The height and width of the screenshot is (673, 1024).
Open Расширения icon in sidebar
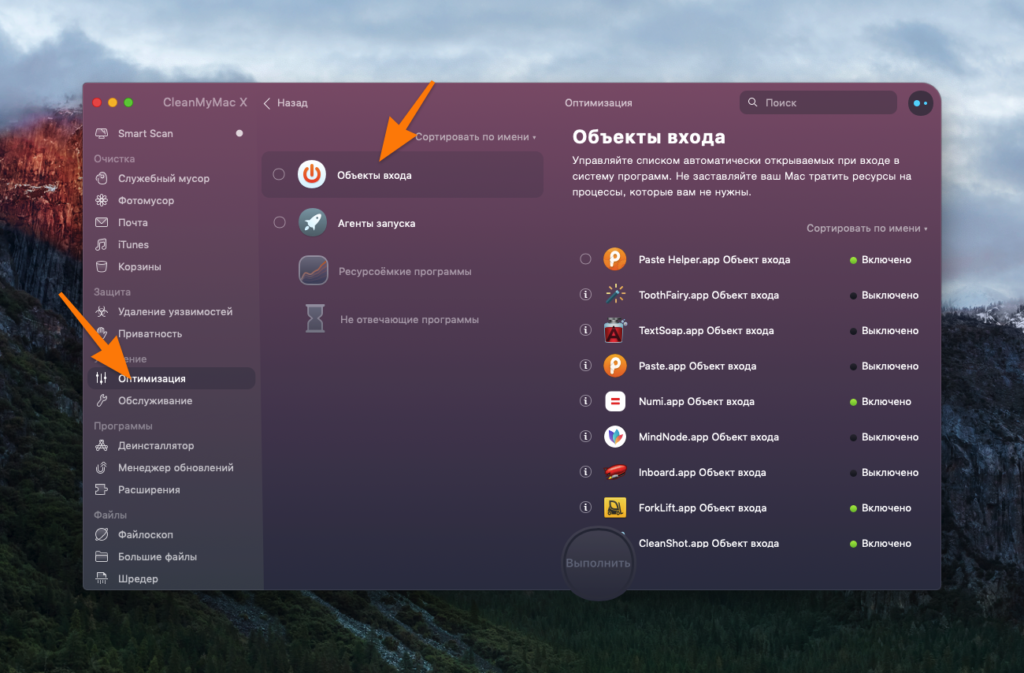(x=102, y=490)
